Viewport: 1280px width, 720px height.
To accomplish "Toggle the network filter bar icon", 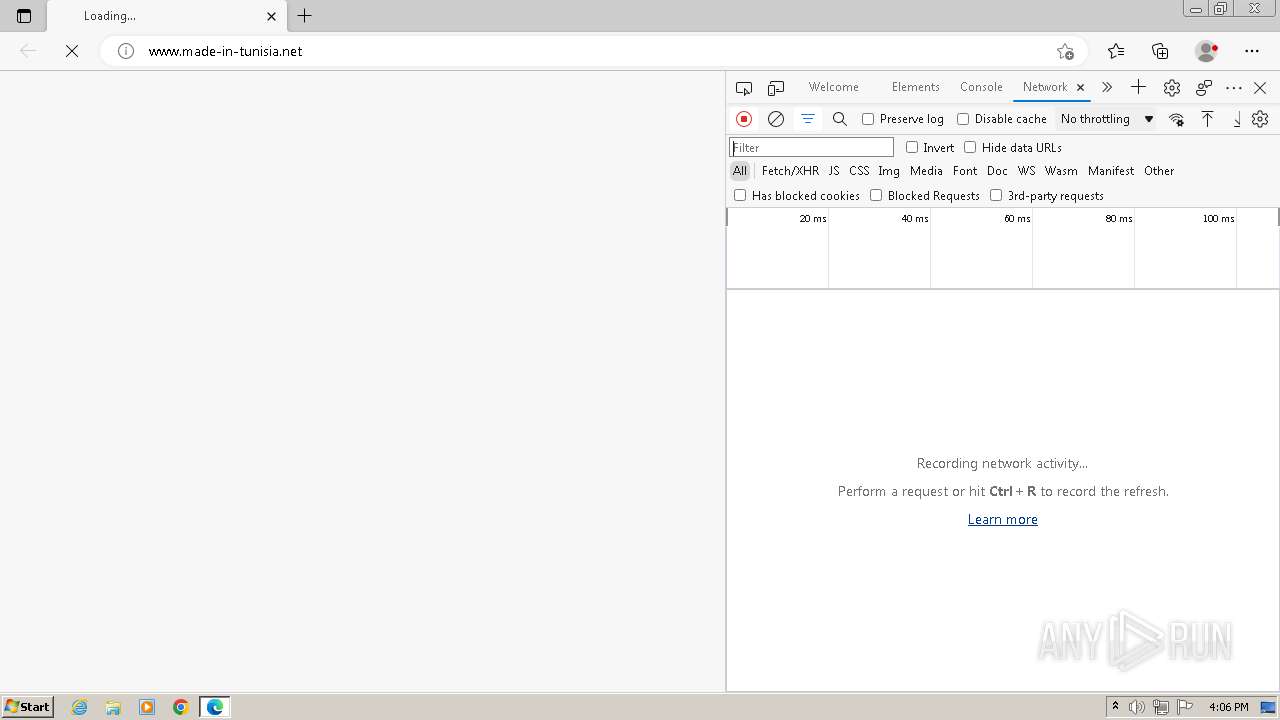I will 808,119.
